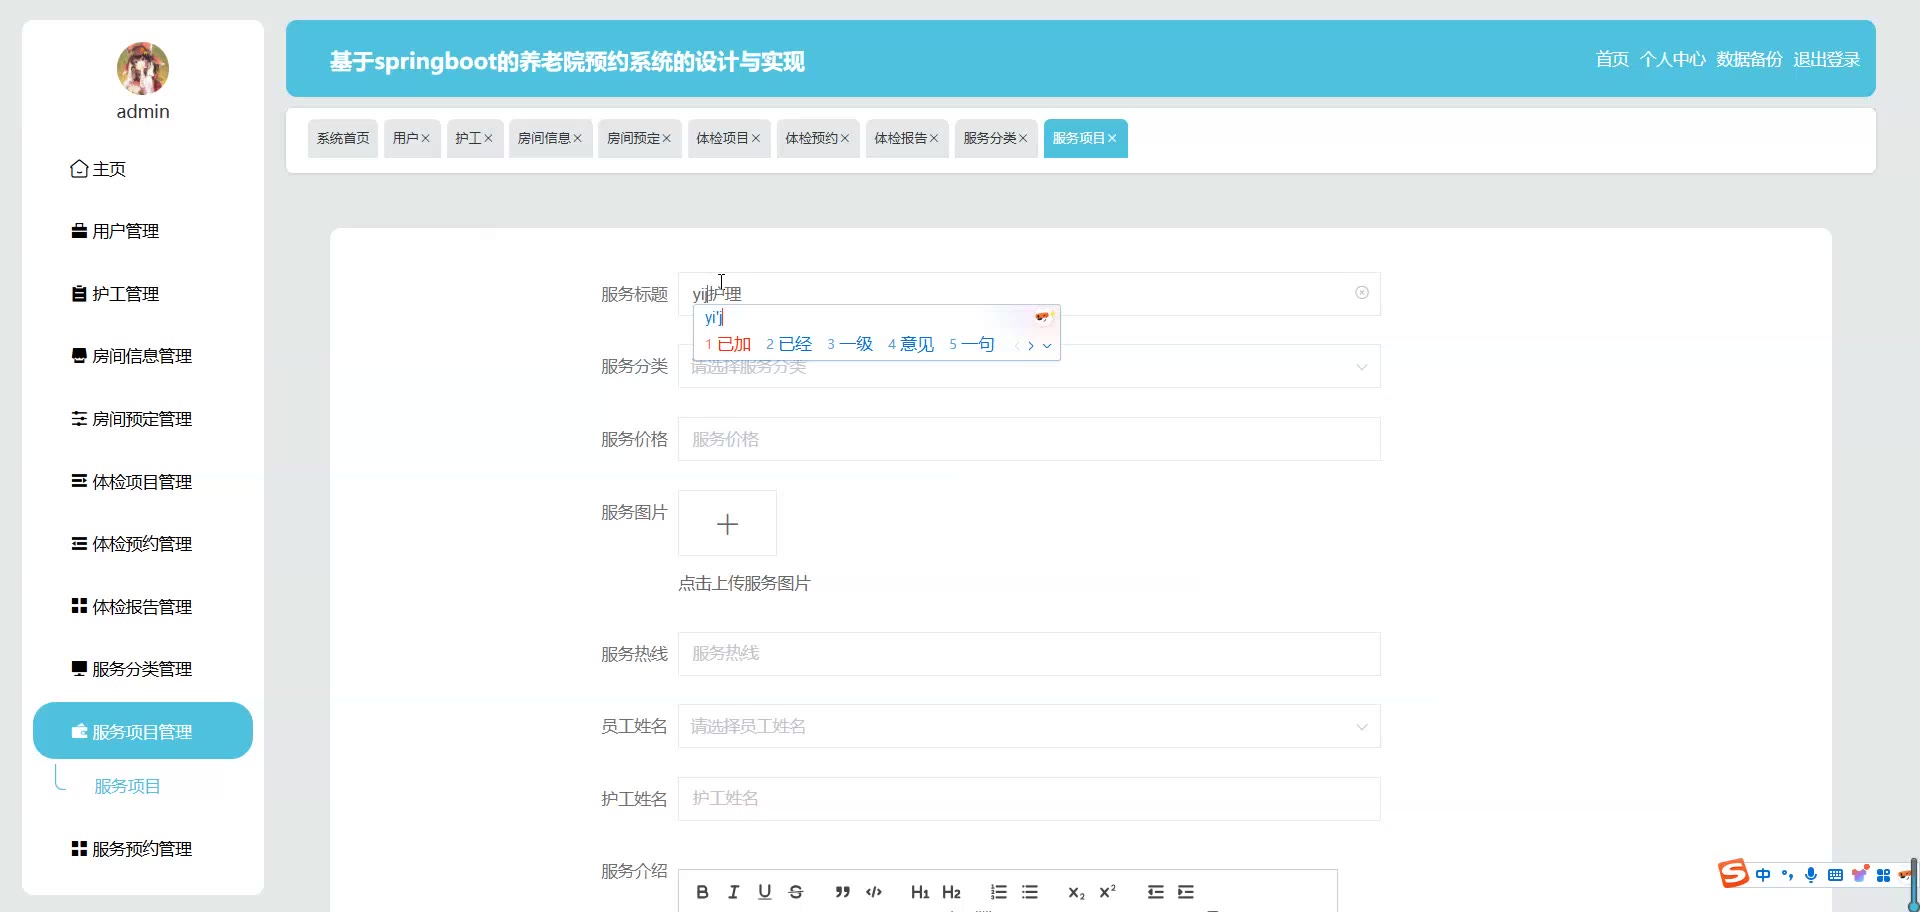Select the 服务项目 submenu item
1920x912 pixels.
(x=127, y=786)
